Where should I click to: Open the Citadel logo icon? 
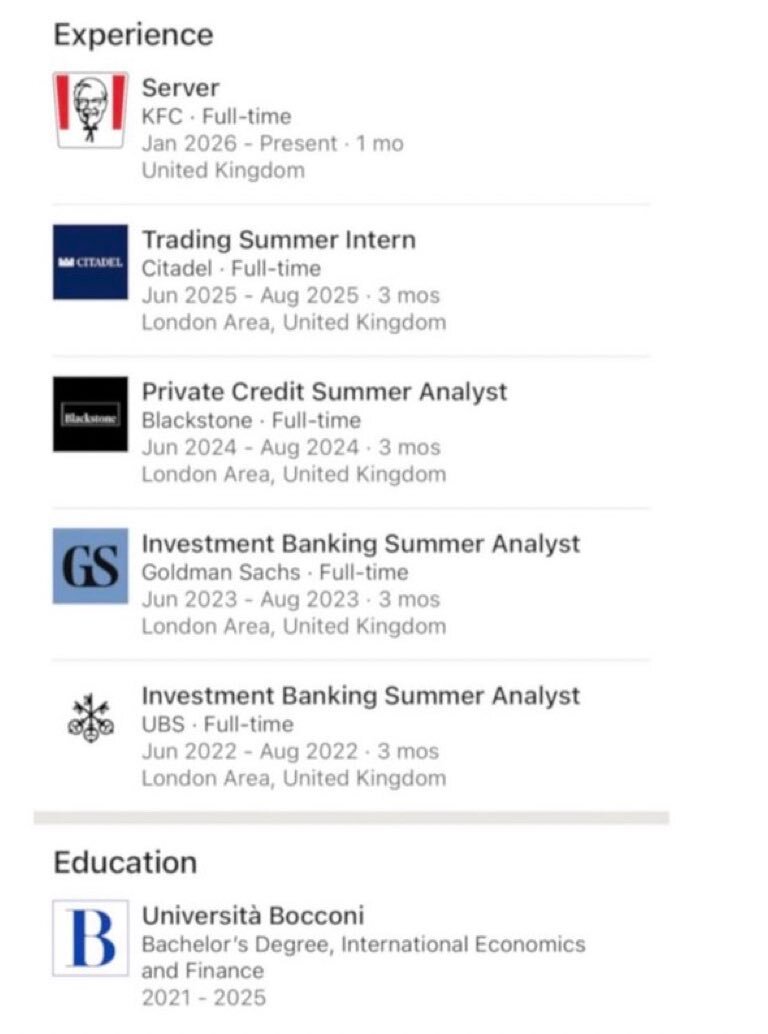[90, 262]
